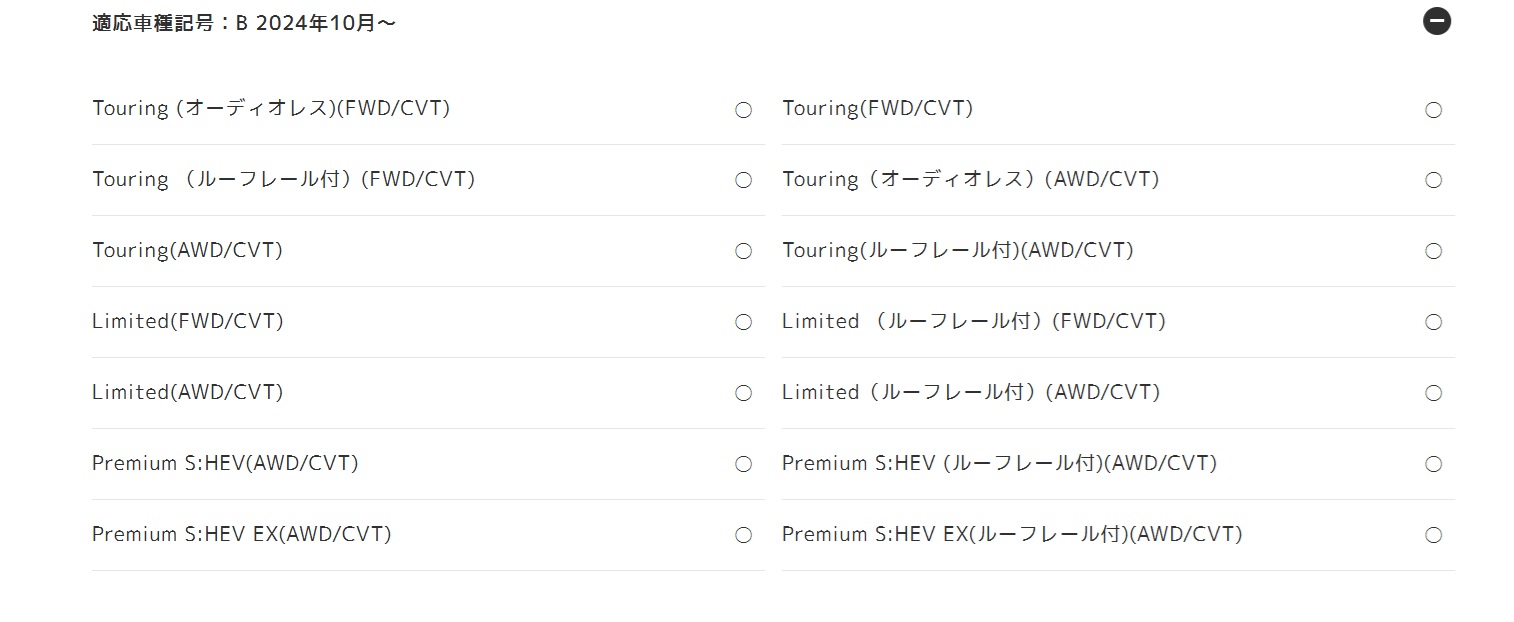Screen dimensions: 1514x622
Task: Click the Premium S:HEV (ルーフレール付)(AWD/CVT) label
Action: coord(999,464)
